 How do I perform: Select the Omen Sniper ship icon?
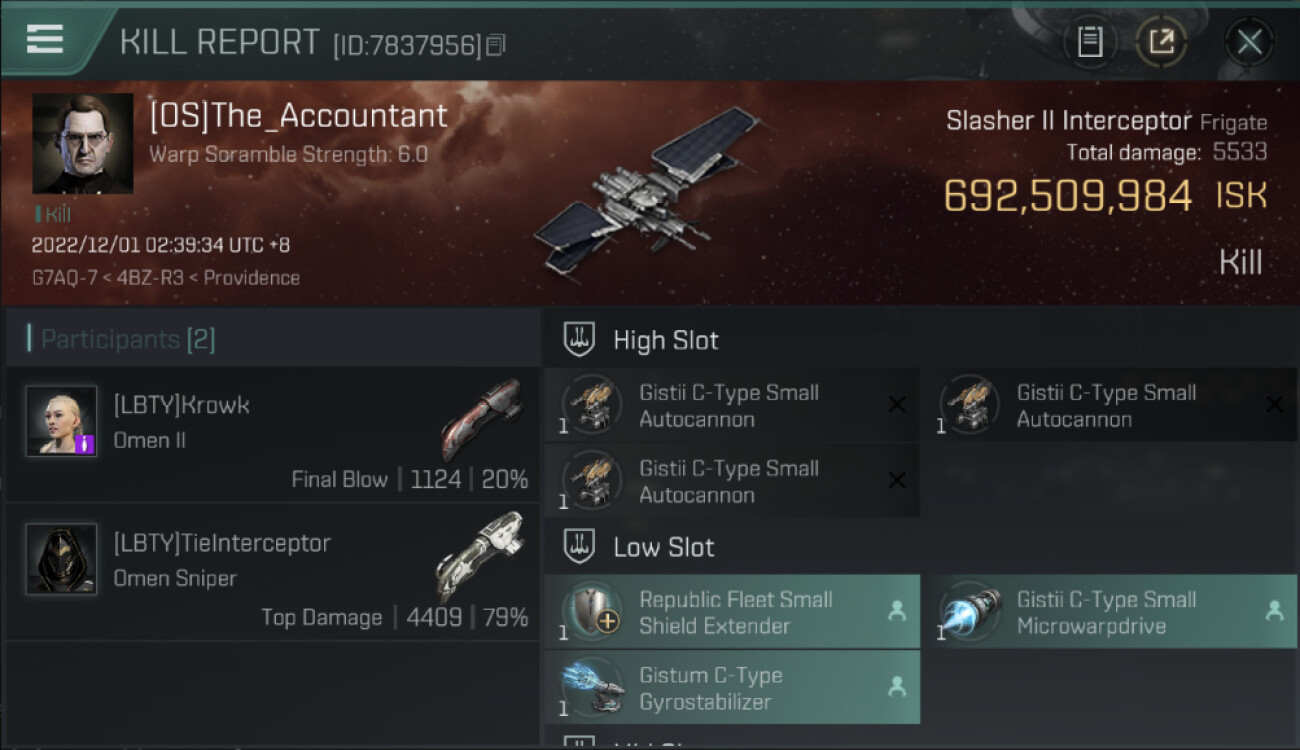(481, 556)
